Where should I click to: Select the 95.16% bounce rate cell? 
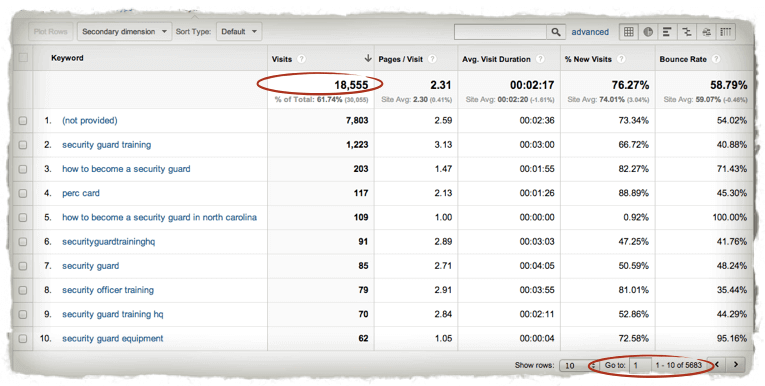tap(732, 338)
